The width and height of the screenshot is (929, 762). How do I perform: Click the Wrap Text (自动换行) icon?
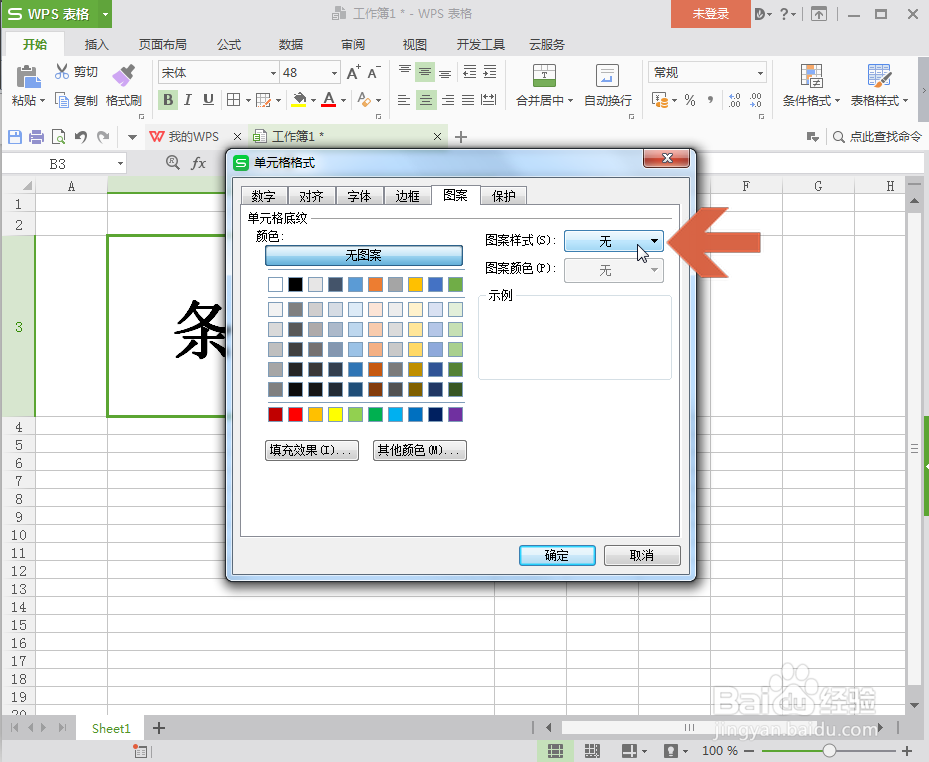[607, 76]
